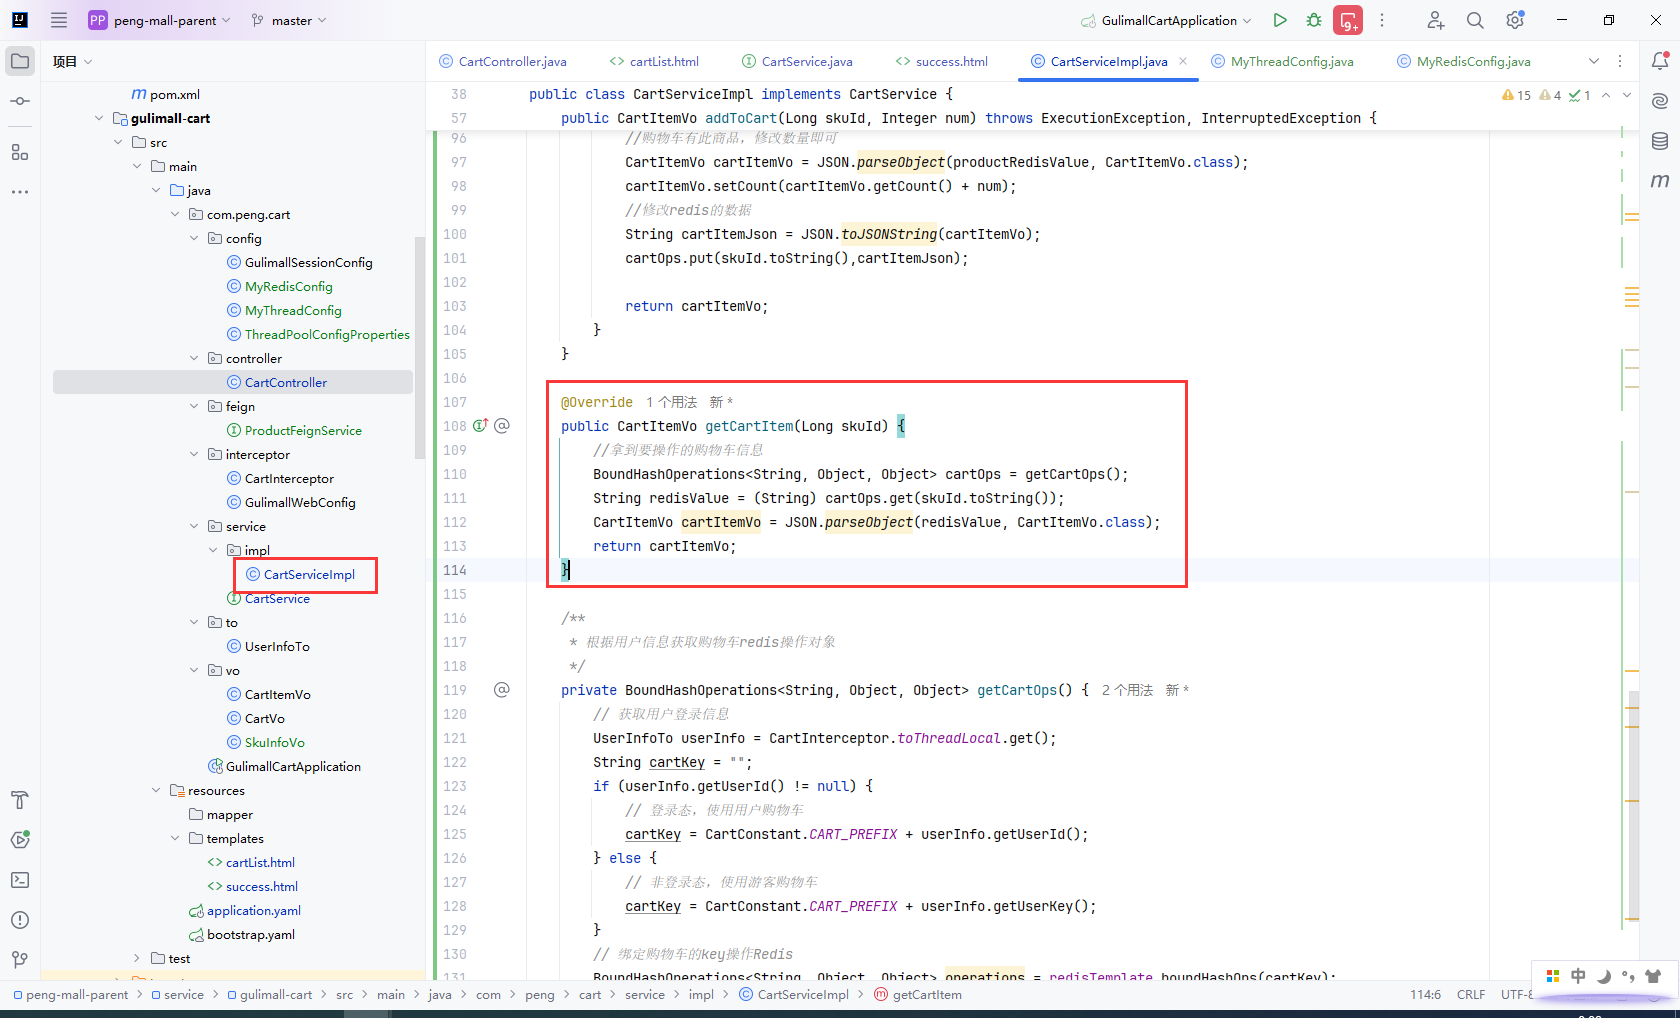Click the Chinese input method tray icon
The height and width of the screenshot is (1018, 1680).
click(1578, 976)
